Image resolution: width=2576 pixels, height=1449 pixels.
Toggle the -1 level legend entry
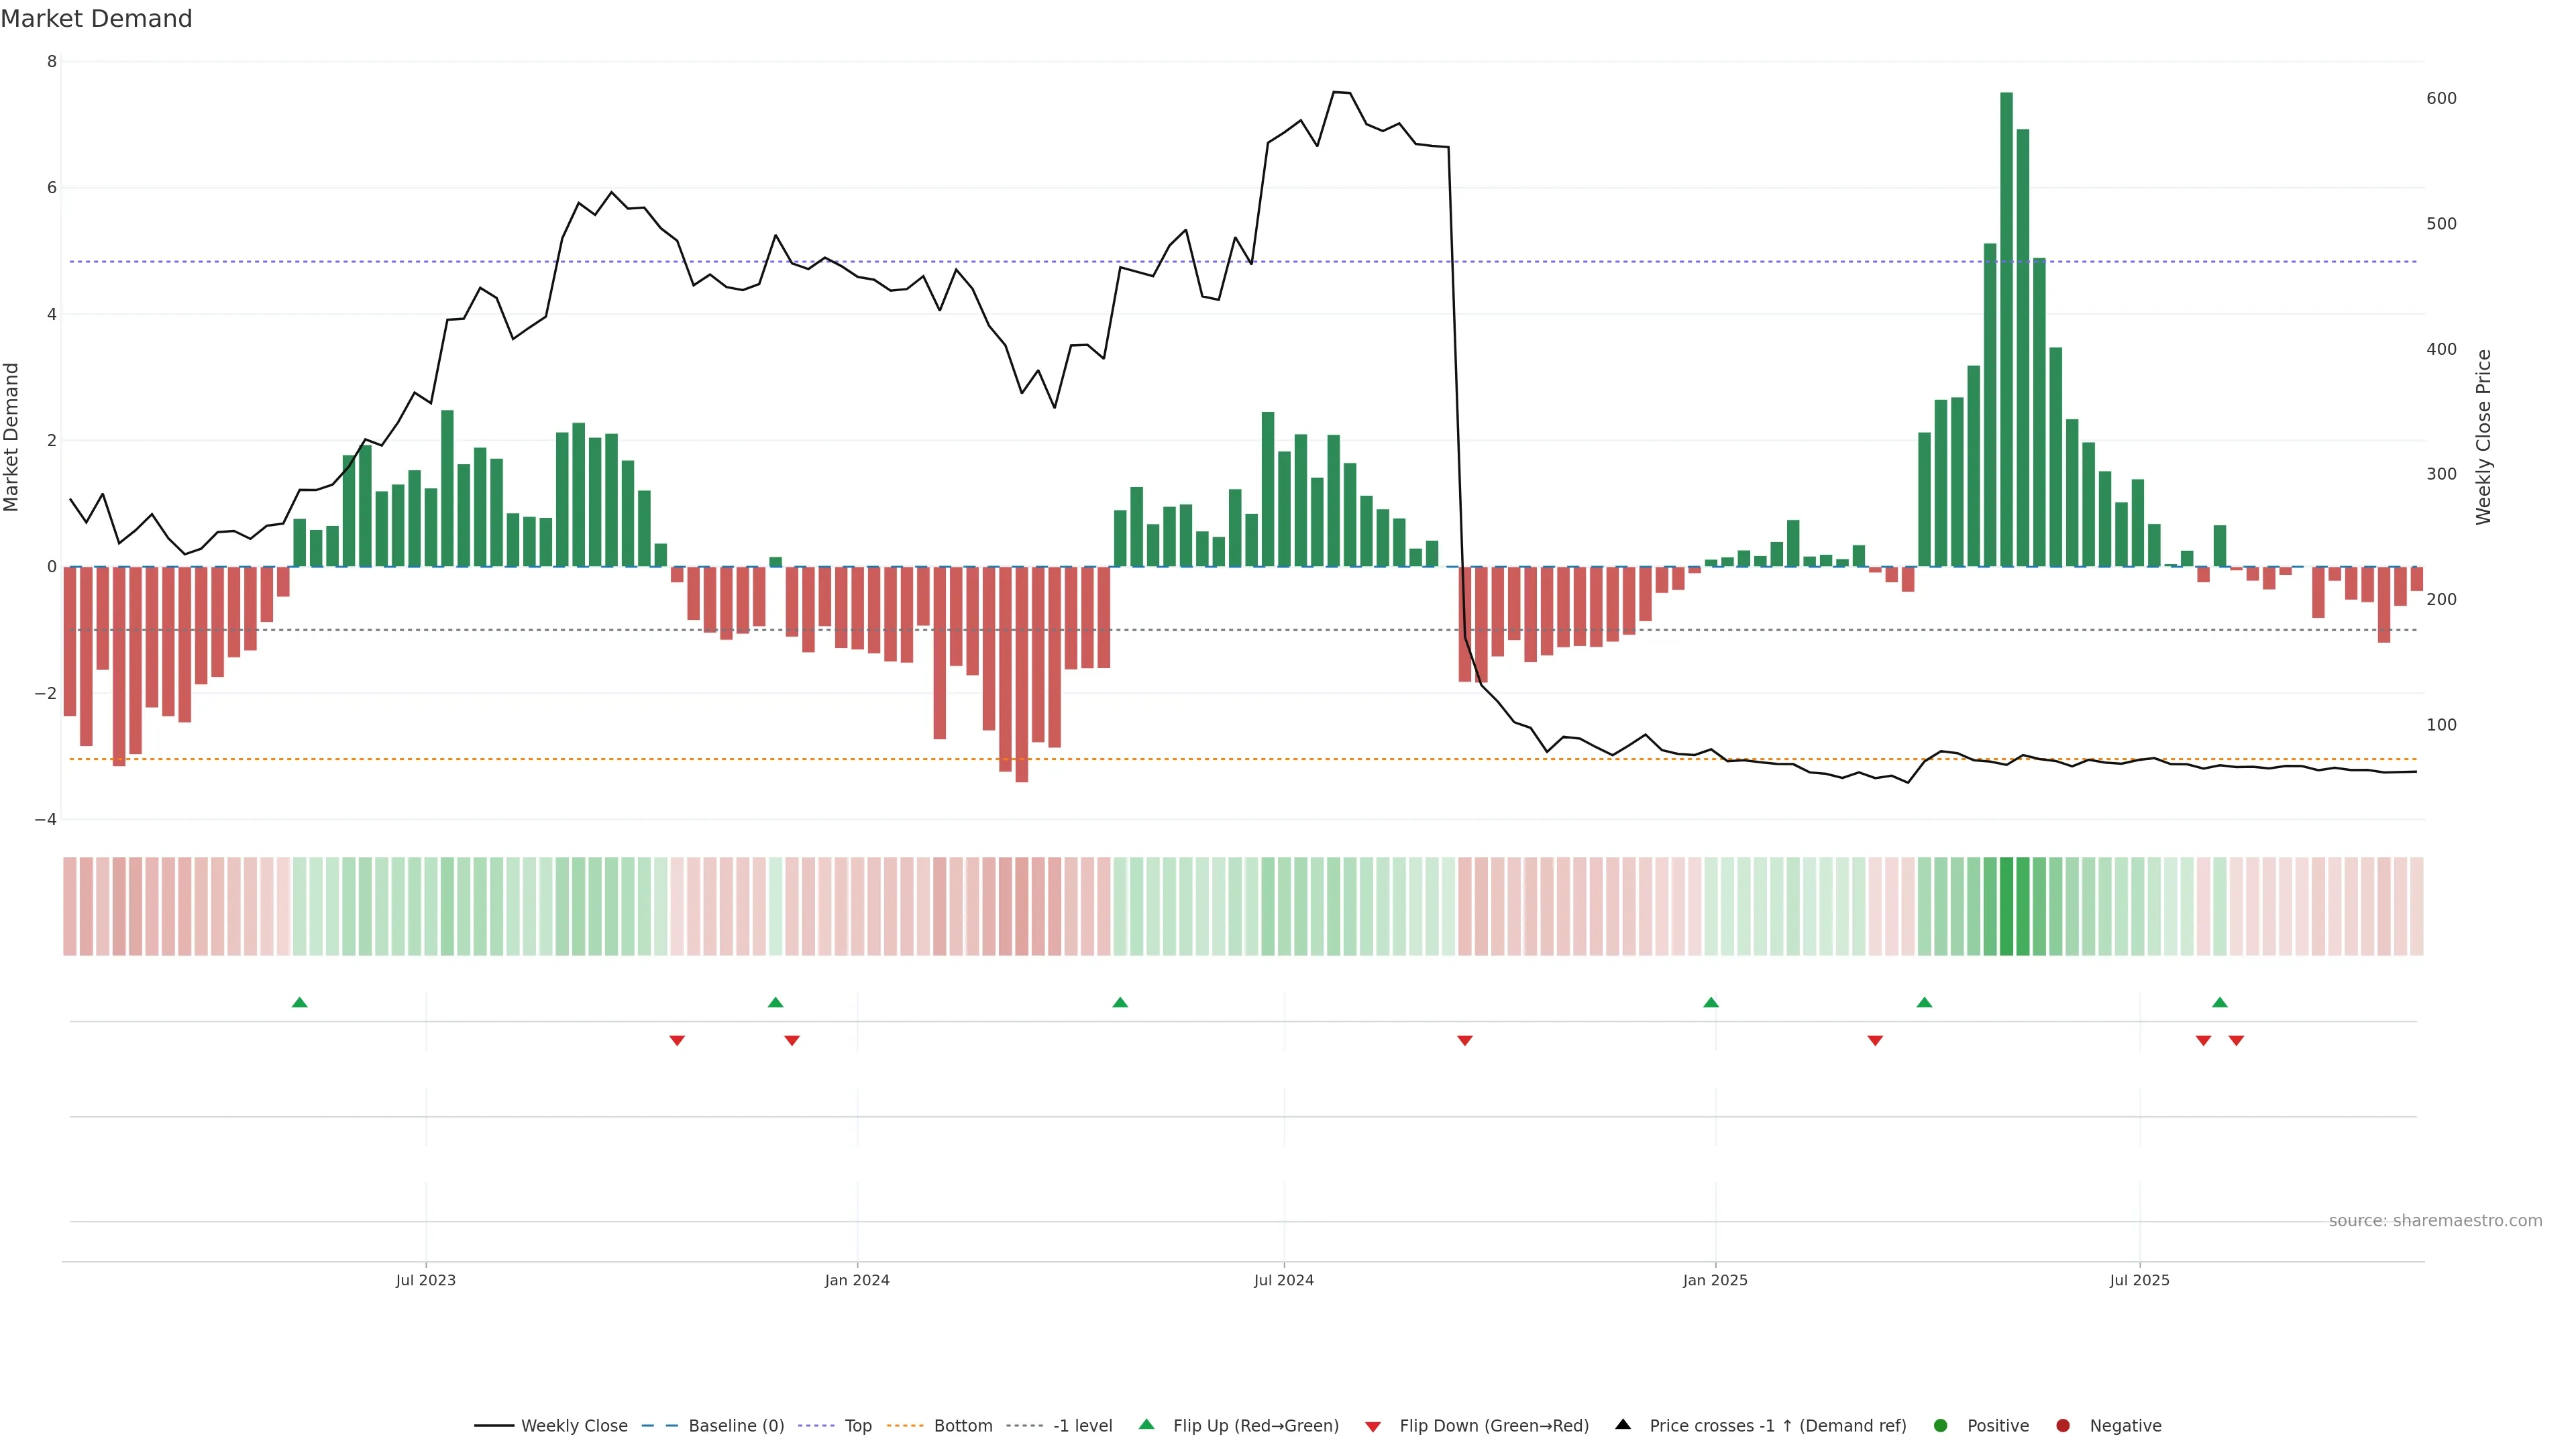tap(1082, 1426)
